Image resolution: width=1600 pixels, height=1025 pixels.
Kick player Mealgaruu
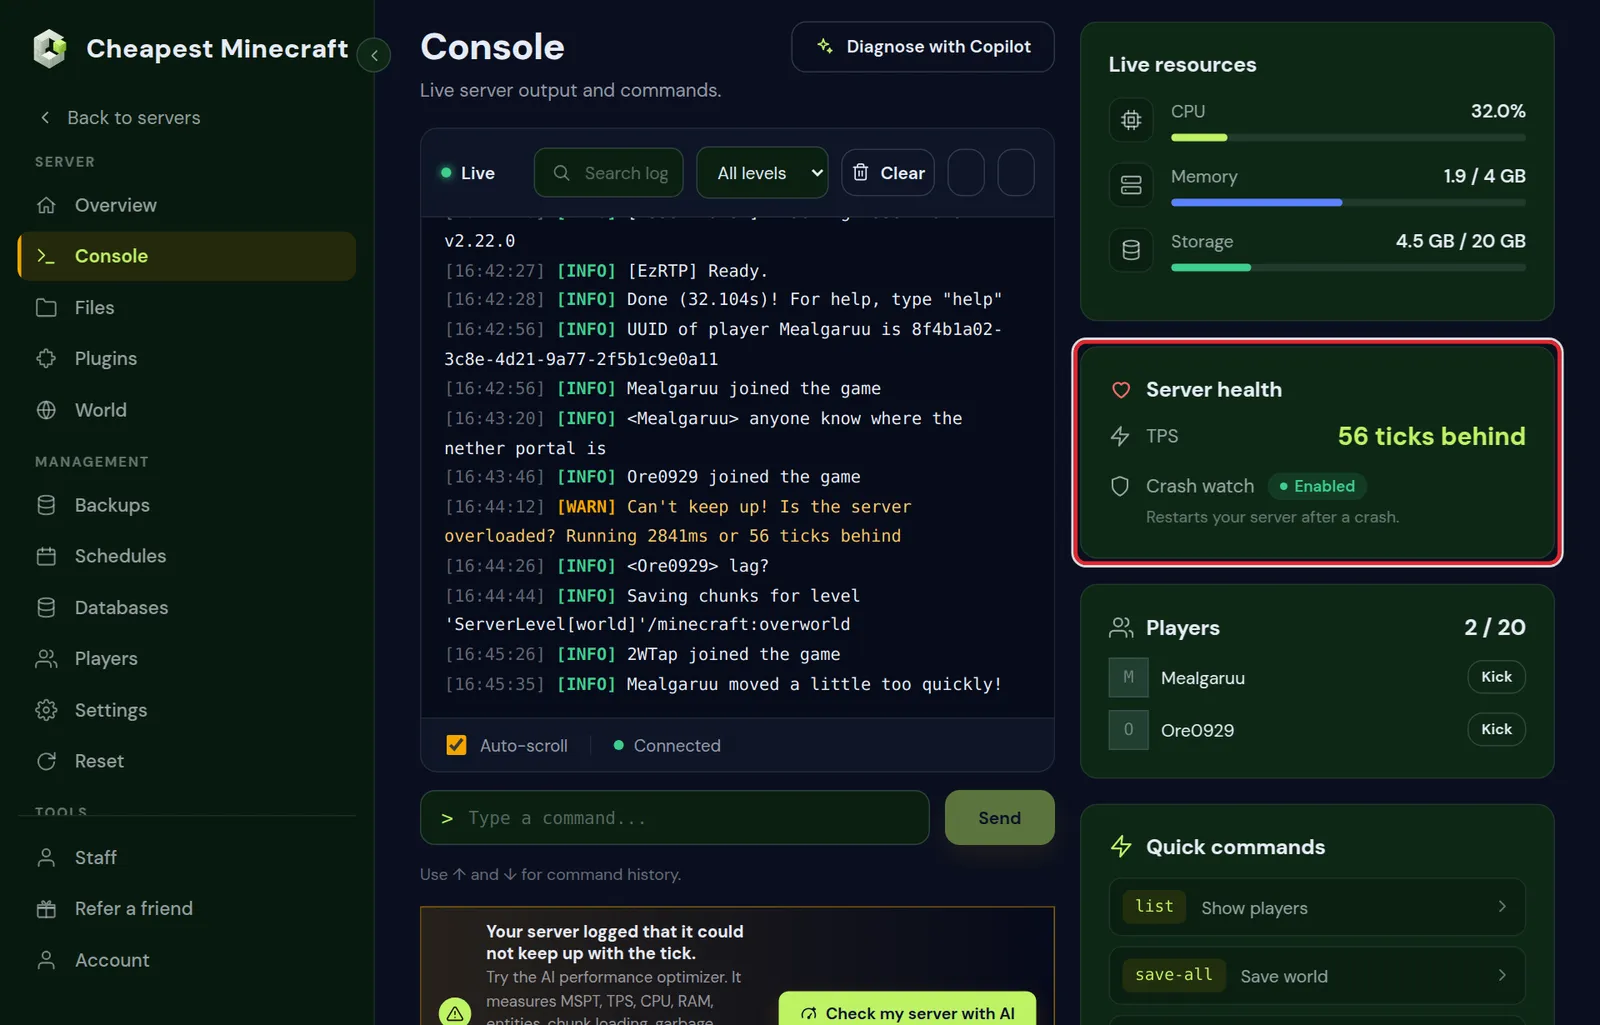pos(1496,677)
